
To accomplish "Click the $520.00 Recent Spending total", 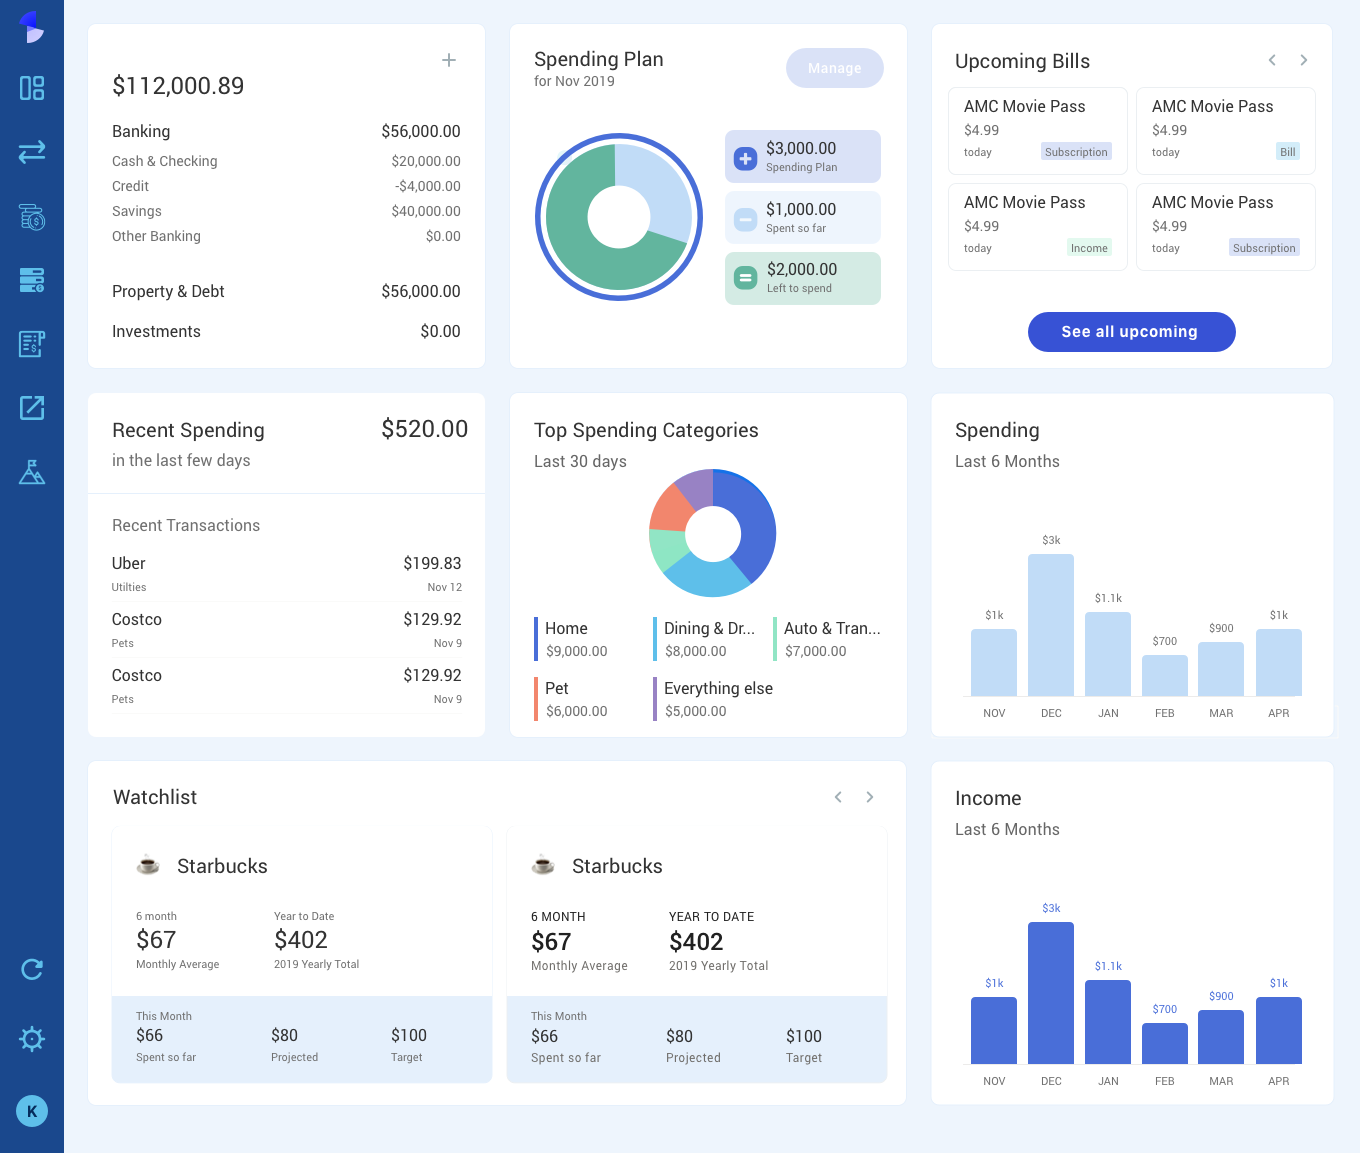I will click(x=425, y=429).
